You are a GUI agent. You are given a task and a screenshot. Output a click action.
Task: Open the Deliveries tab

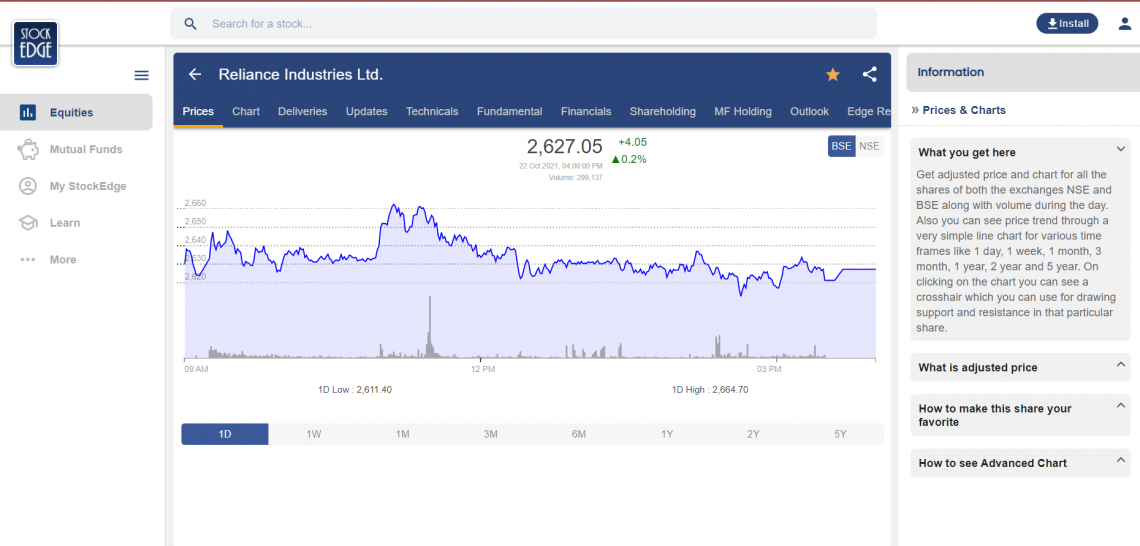pos(302,111)
